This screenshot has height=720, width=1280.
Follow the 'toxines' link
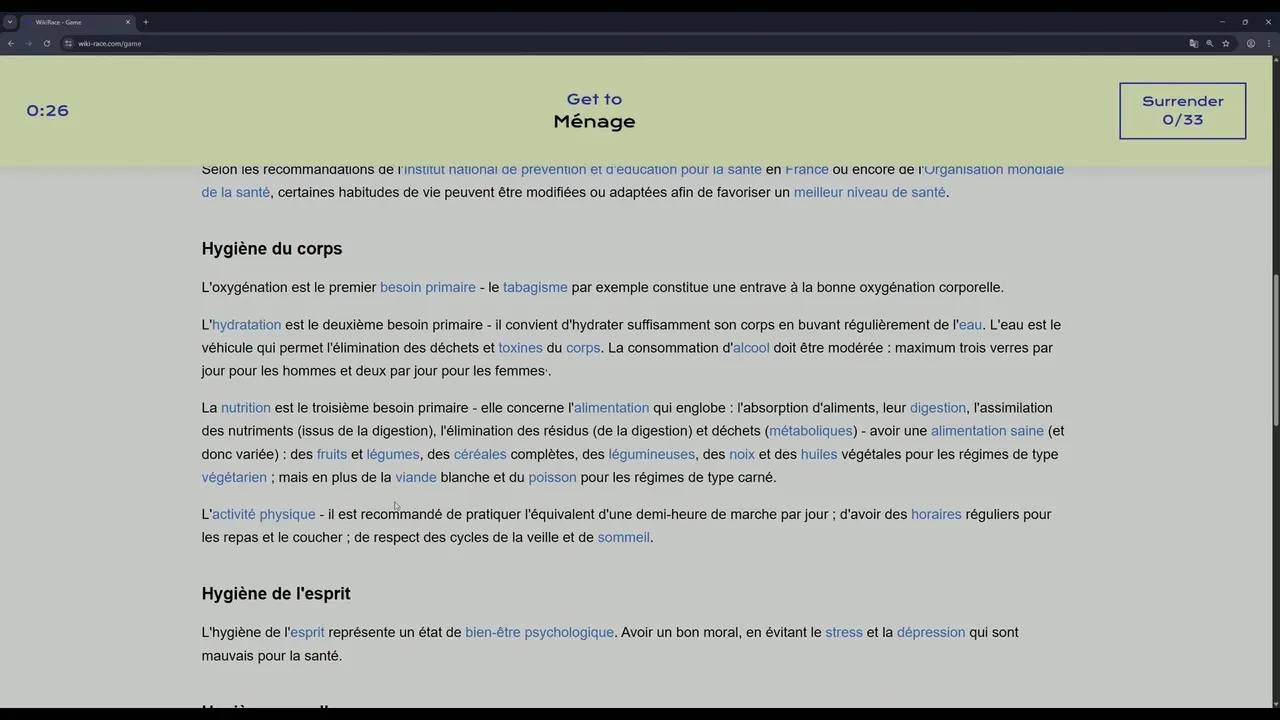pos(520,348)
